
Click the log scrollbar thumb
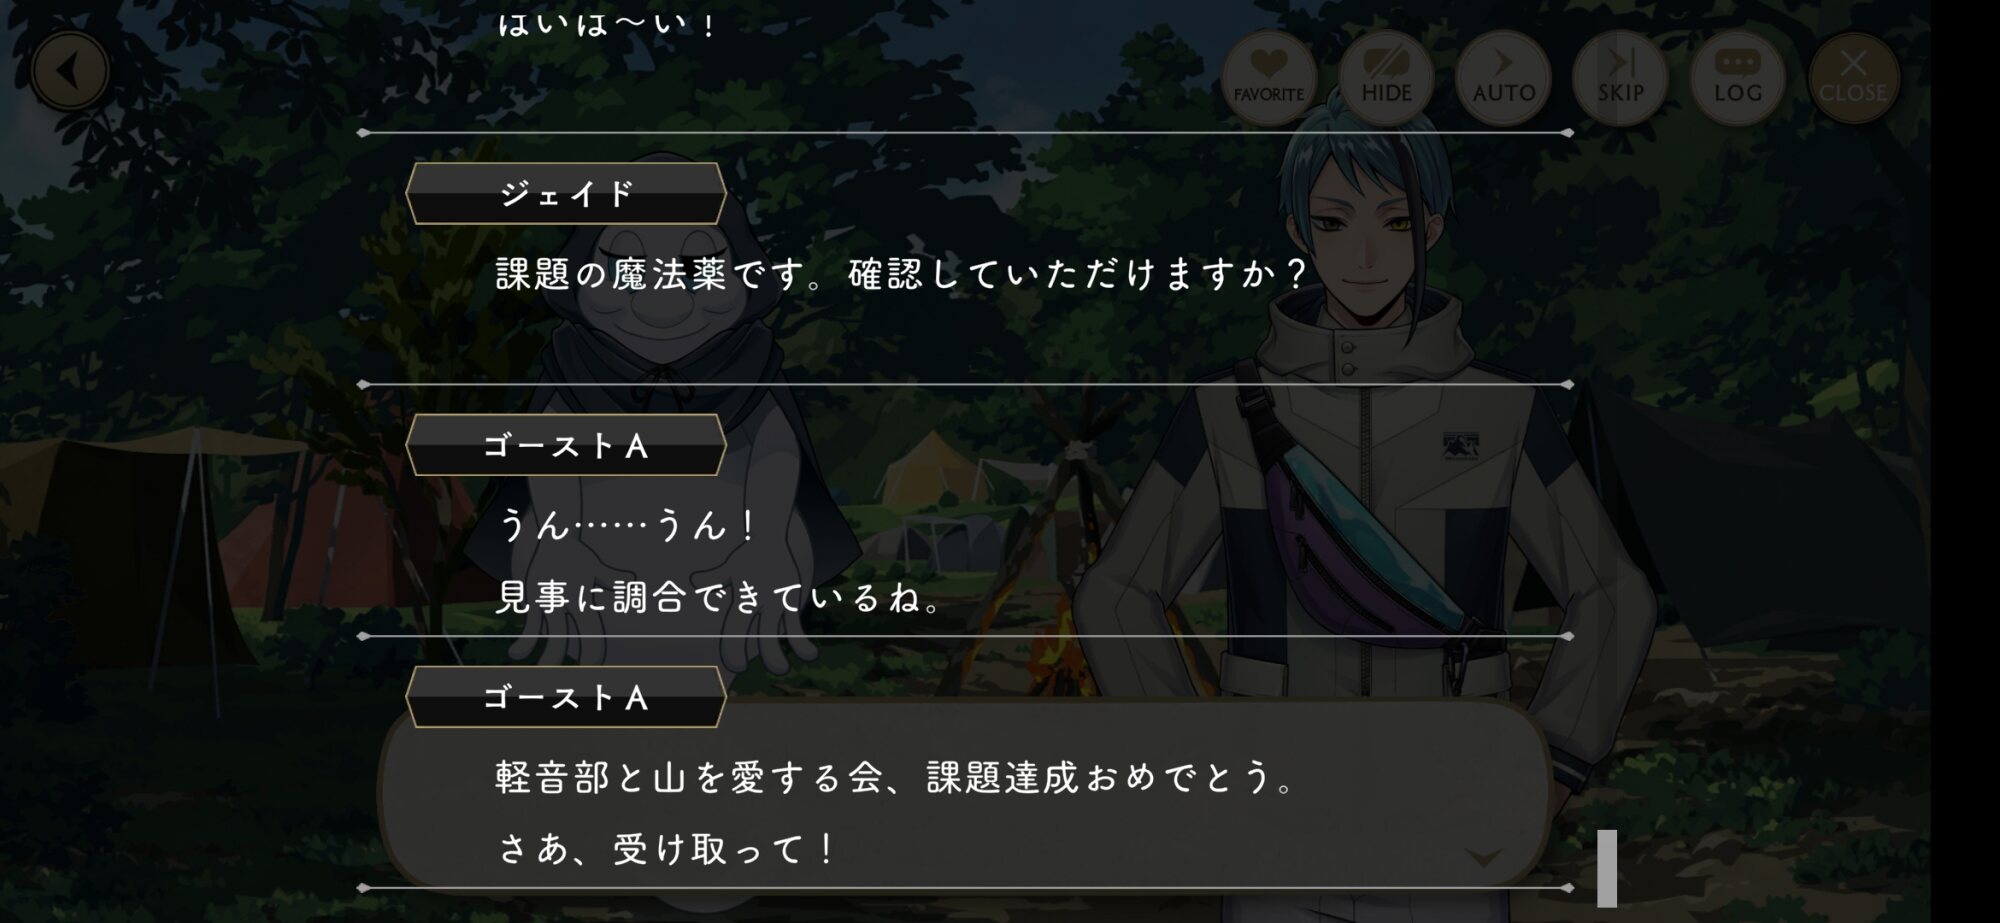tap(1607, 867)
